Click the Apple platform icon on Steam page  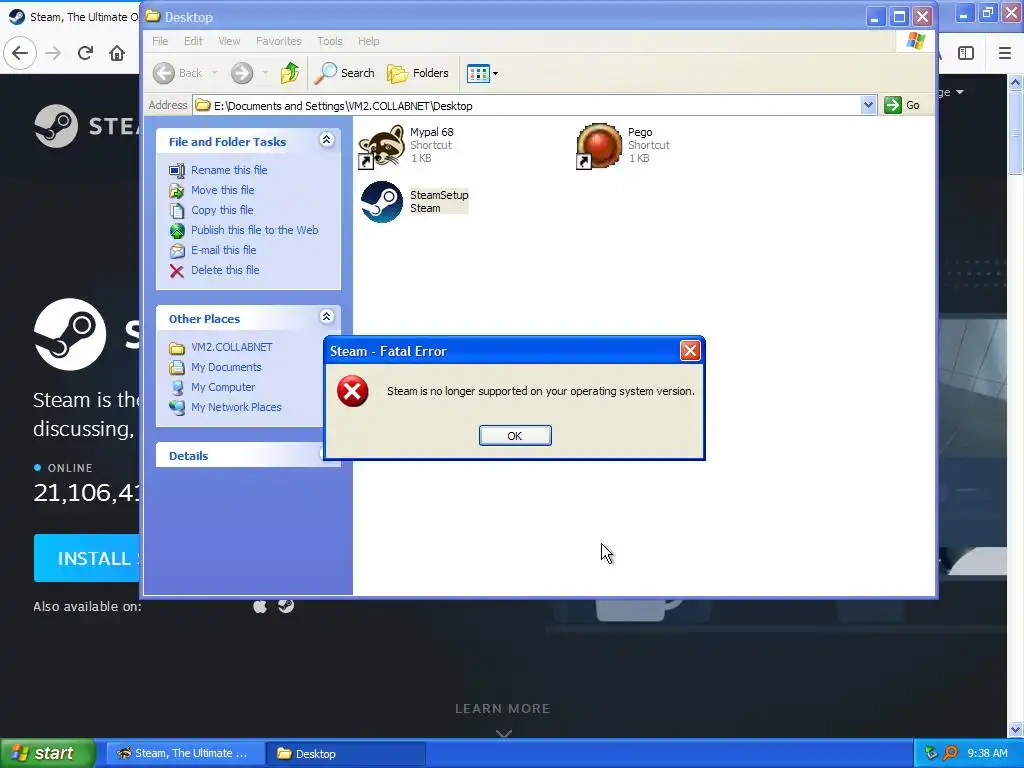(x=260, y=606)
